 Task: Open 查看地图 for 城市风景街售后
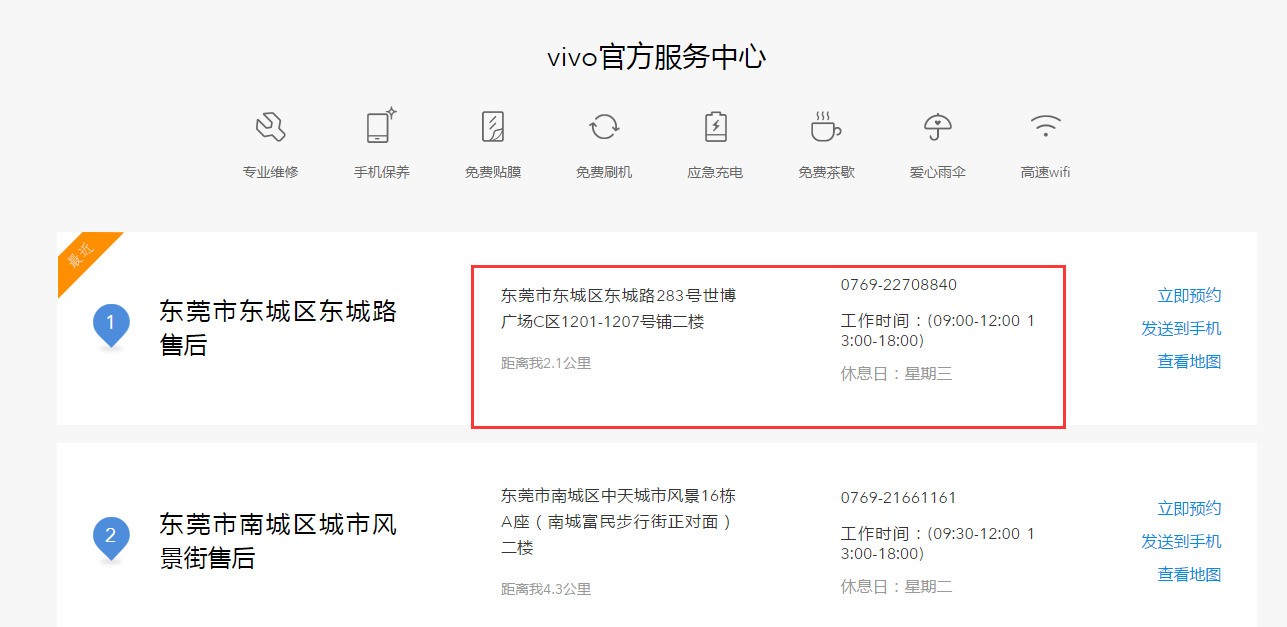click(x=1189, y=574)
